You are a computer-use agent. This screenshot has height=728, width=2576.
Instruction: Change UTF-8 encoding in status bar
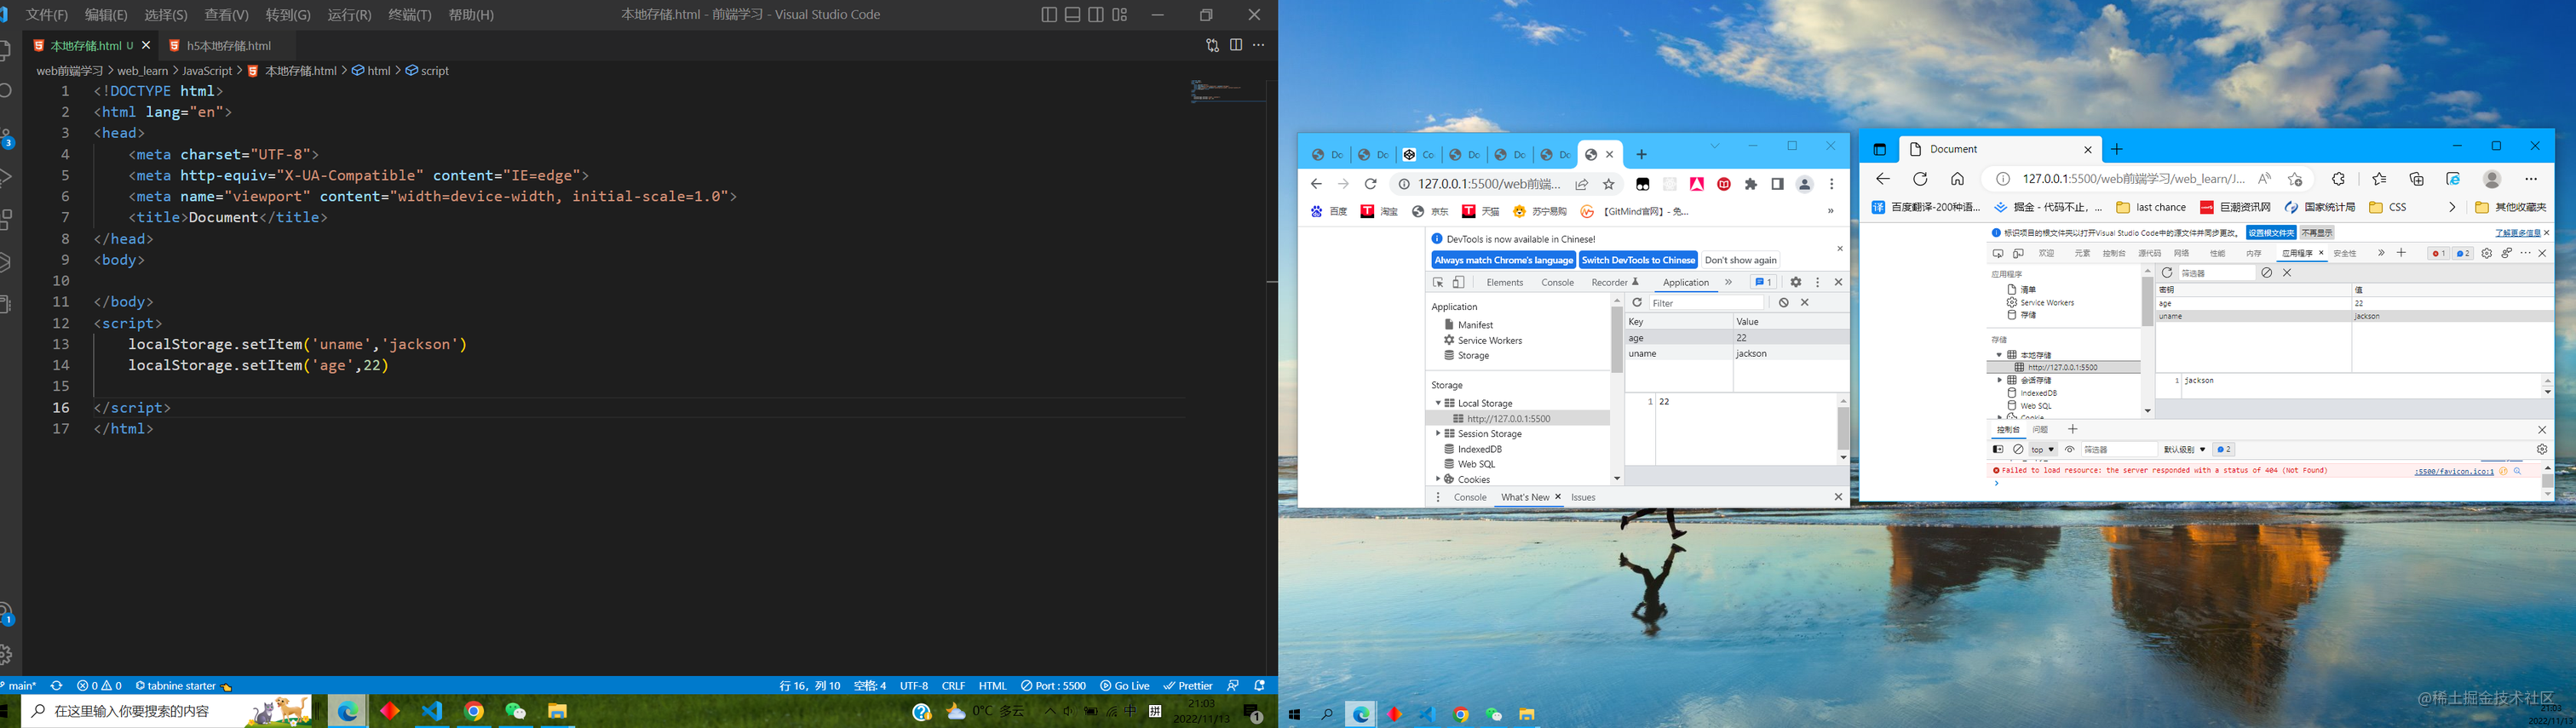[914, 686]
